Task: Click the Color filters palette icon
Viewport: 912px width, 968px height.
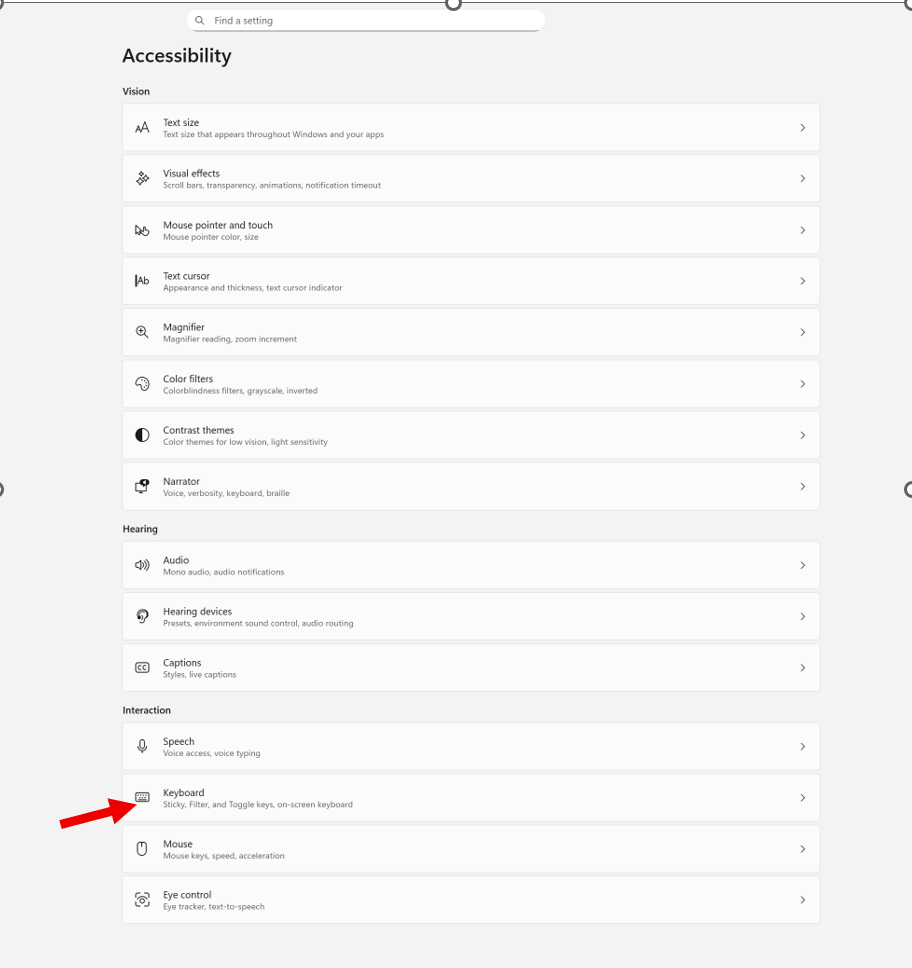Action: coord(142,384)
